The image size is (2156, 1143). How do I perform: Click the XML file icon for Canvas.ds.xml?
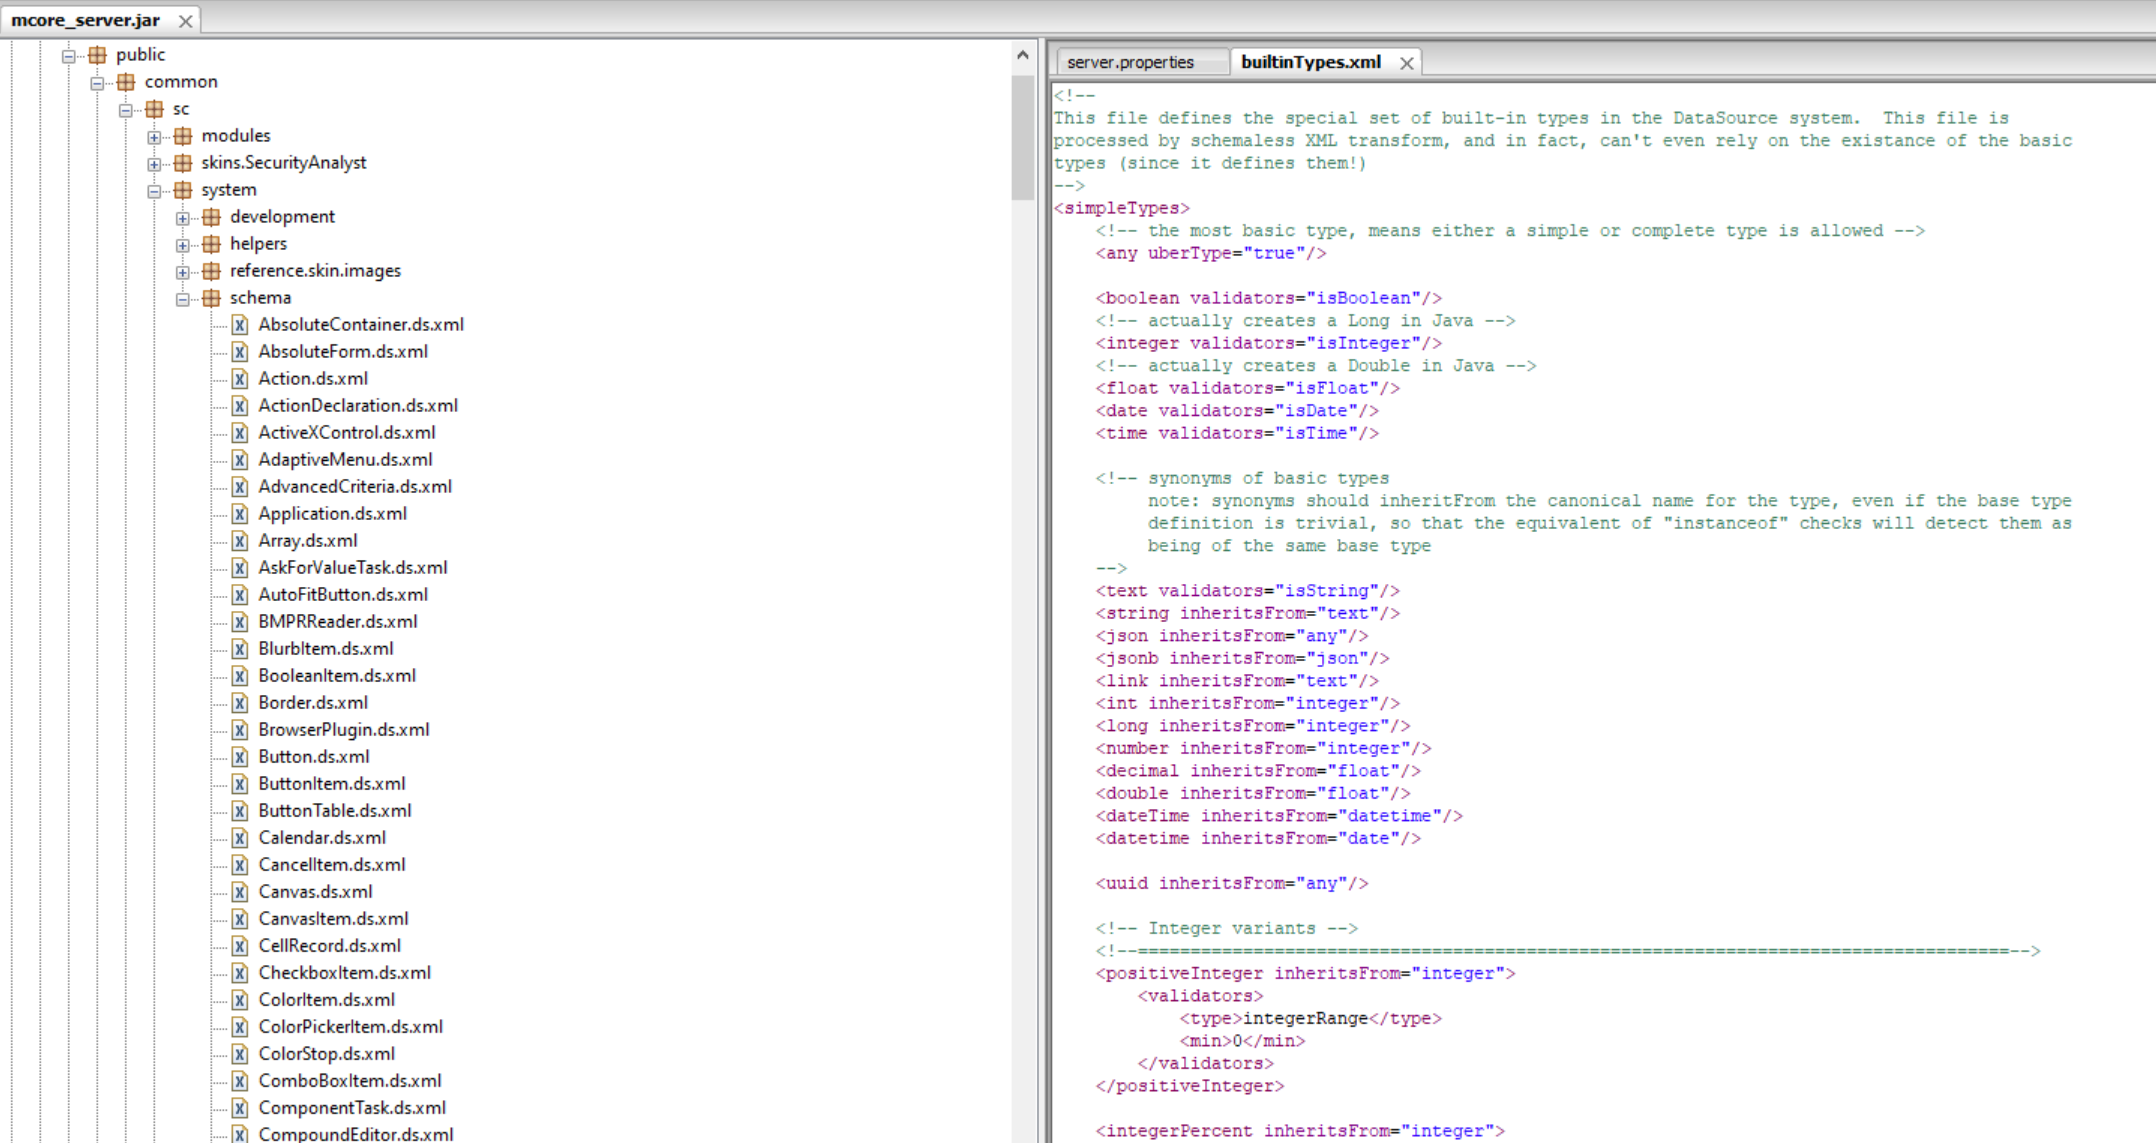click(240, 892)
